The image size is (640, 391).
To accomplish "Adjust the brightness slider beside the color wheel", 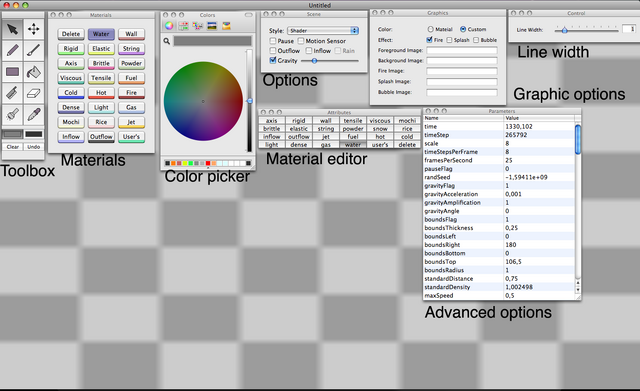I will pos(249,101).
